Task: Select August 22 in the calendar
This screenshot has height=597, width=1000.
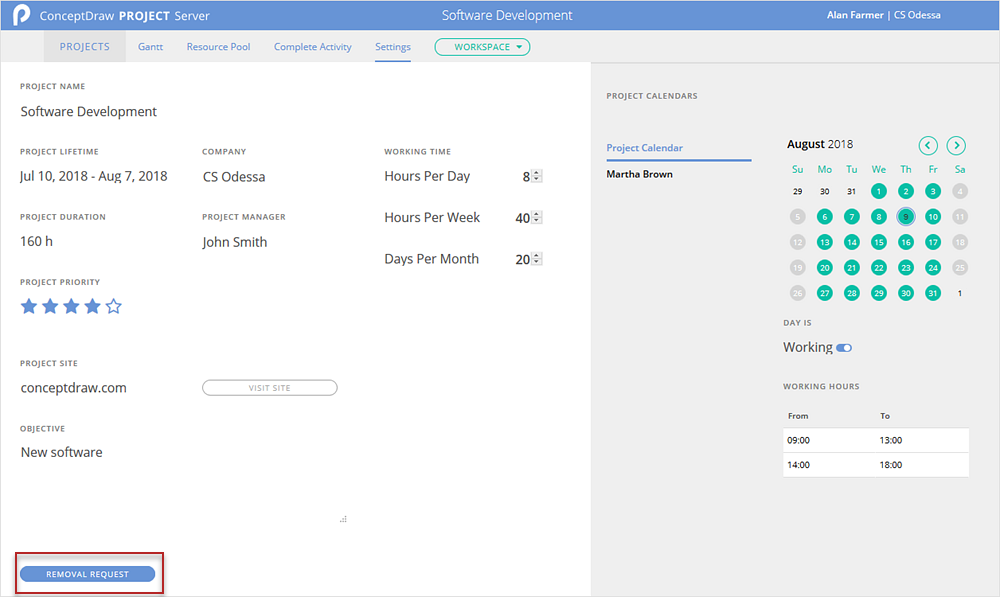Action: (879, 268)
